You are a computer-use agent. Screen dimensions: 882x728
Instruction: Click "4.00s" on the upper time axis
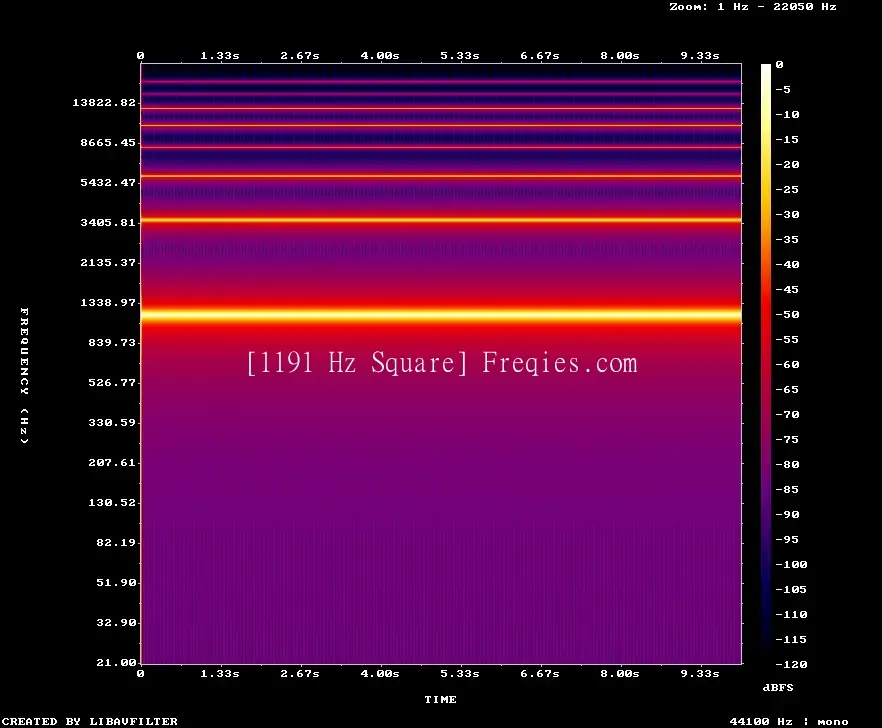[380, 56]
